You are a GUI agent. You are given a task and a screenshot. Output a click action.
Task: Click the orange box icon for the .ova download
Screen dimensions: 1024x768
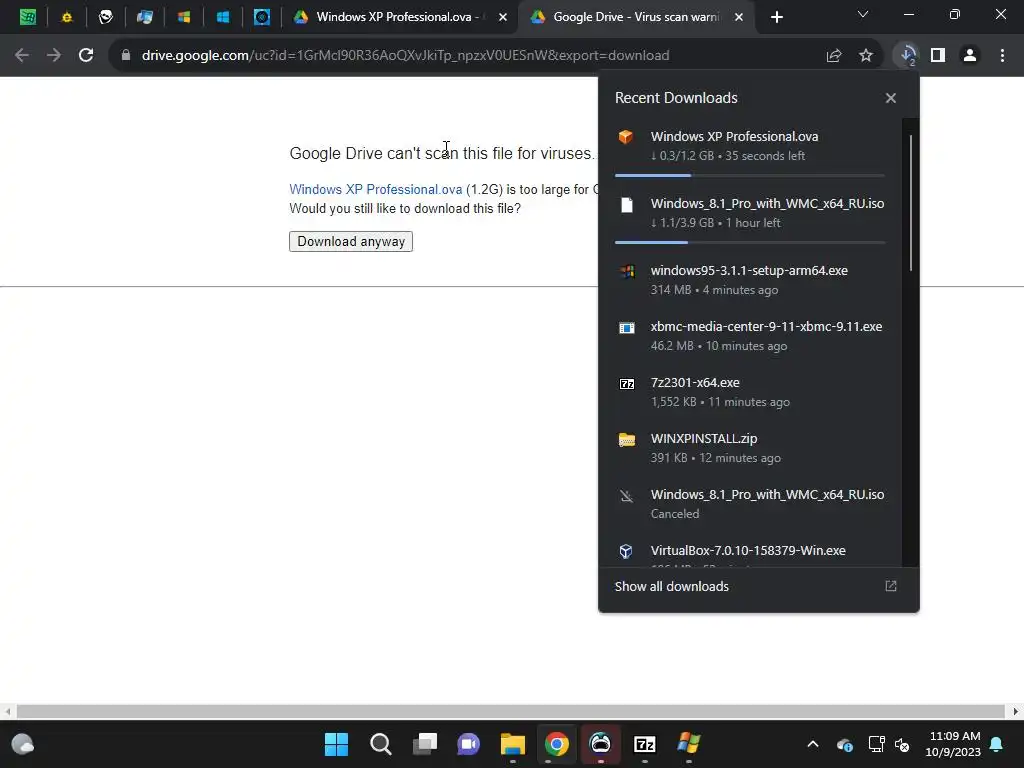626,136
